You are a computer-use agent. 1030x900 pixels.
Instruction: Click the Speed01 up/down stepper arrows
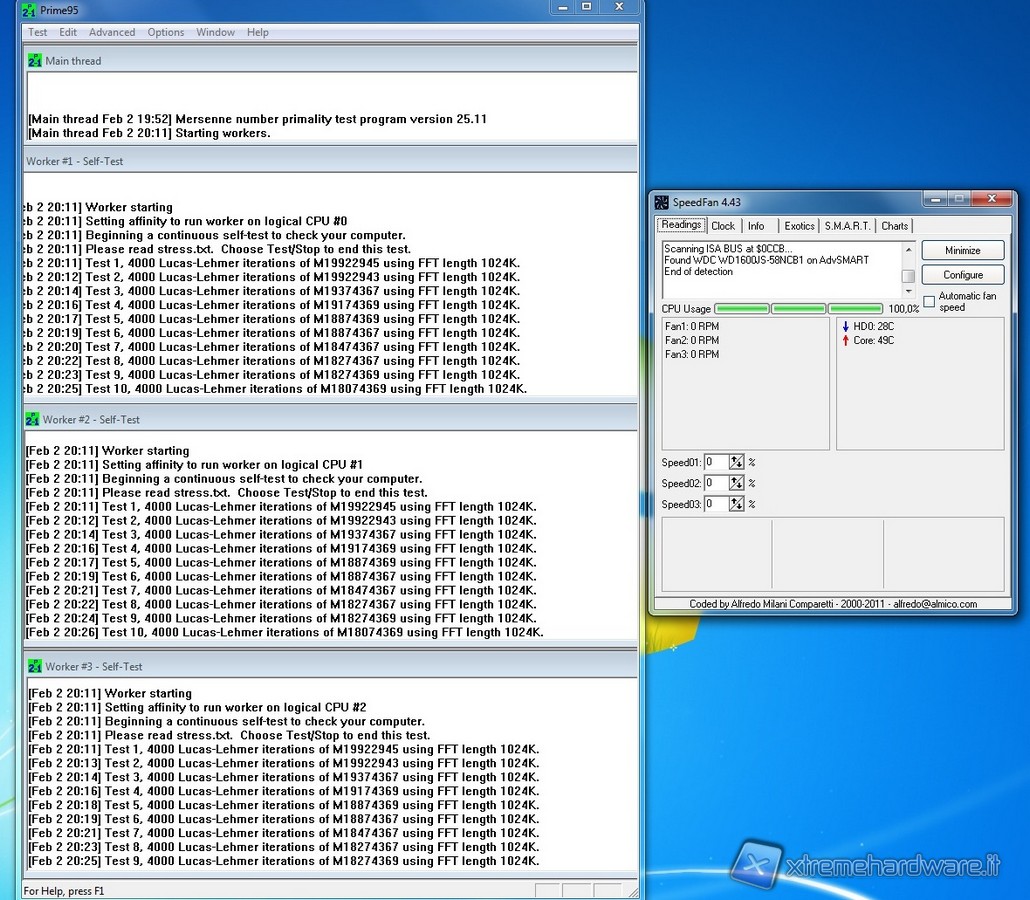pos(737,462)
